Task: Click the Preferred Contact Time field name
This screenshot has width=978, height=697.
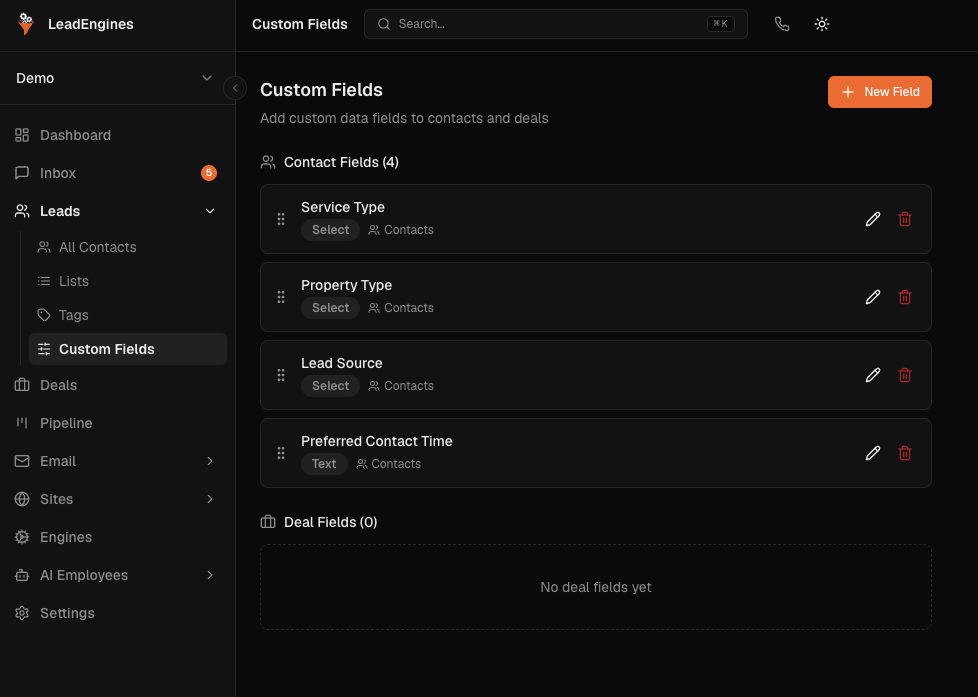Action: tap(377, 441)
